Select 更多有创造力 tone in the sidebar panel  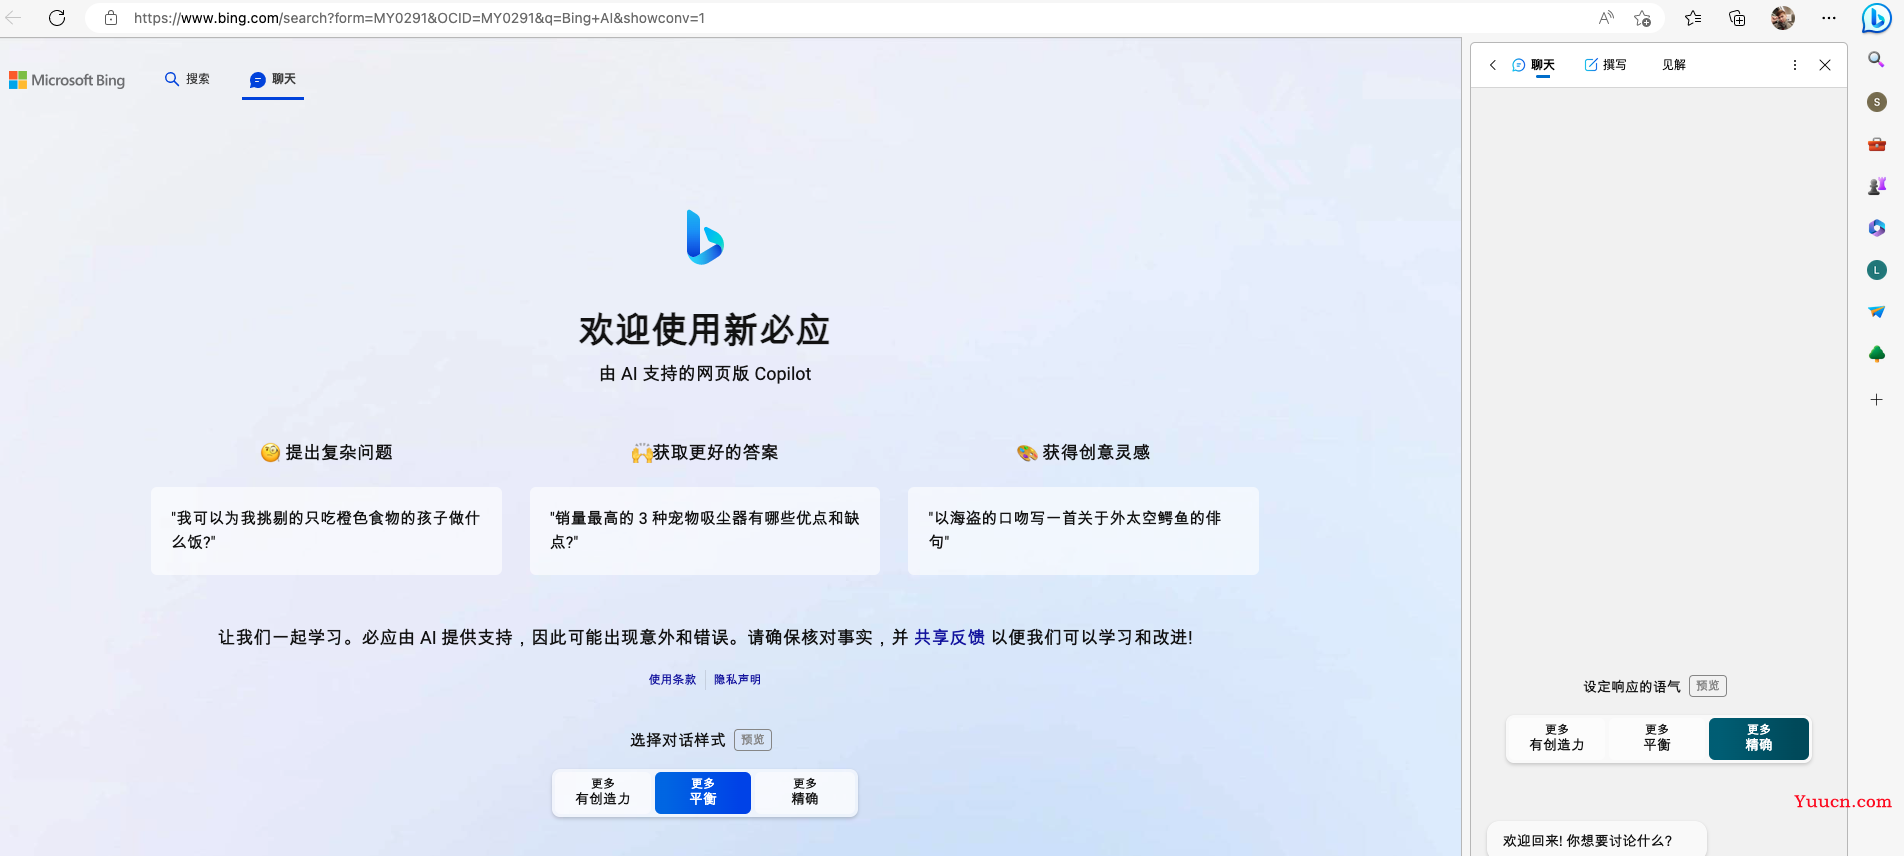click(x=1557, y=738)
